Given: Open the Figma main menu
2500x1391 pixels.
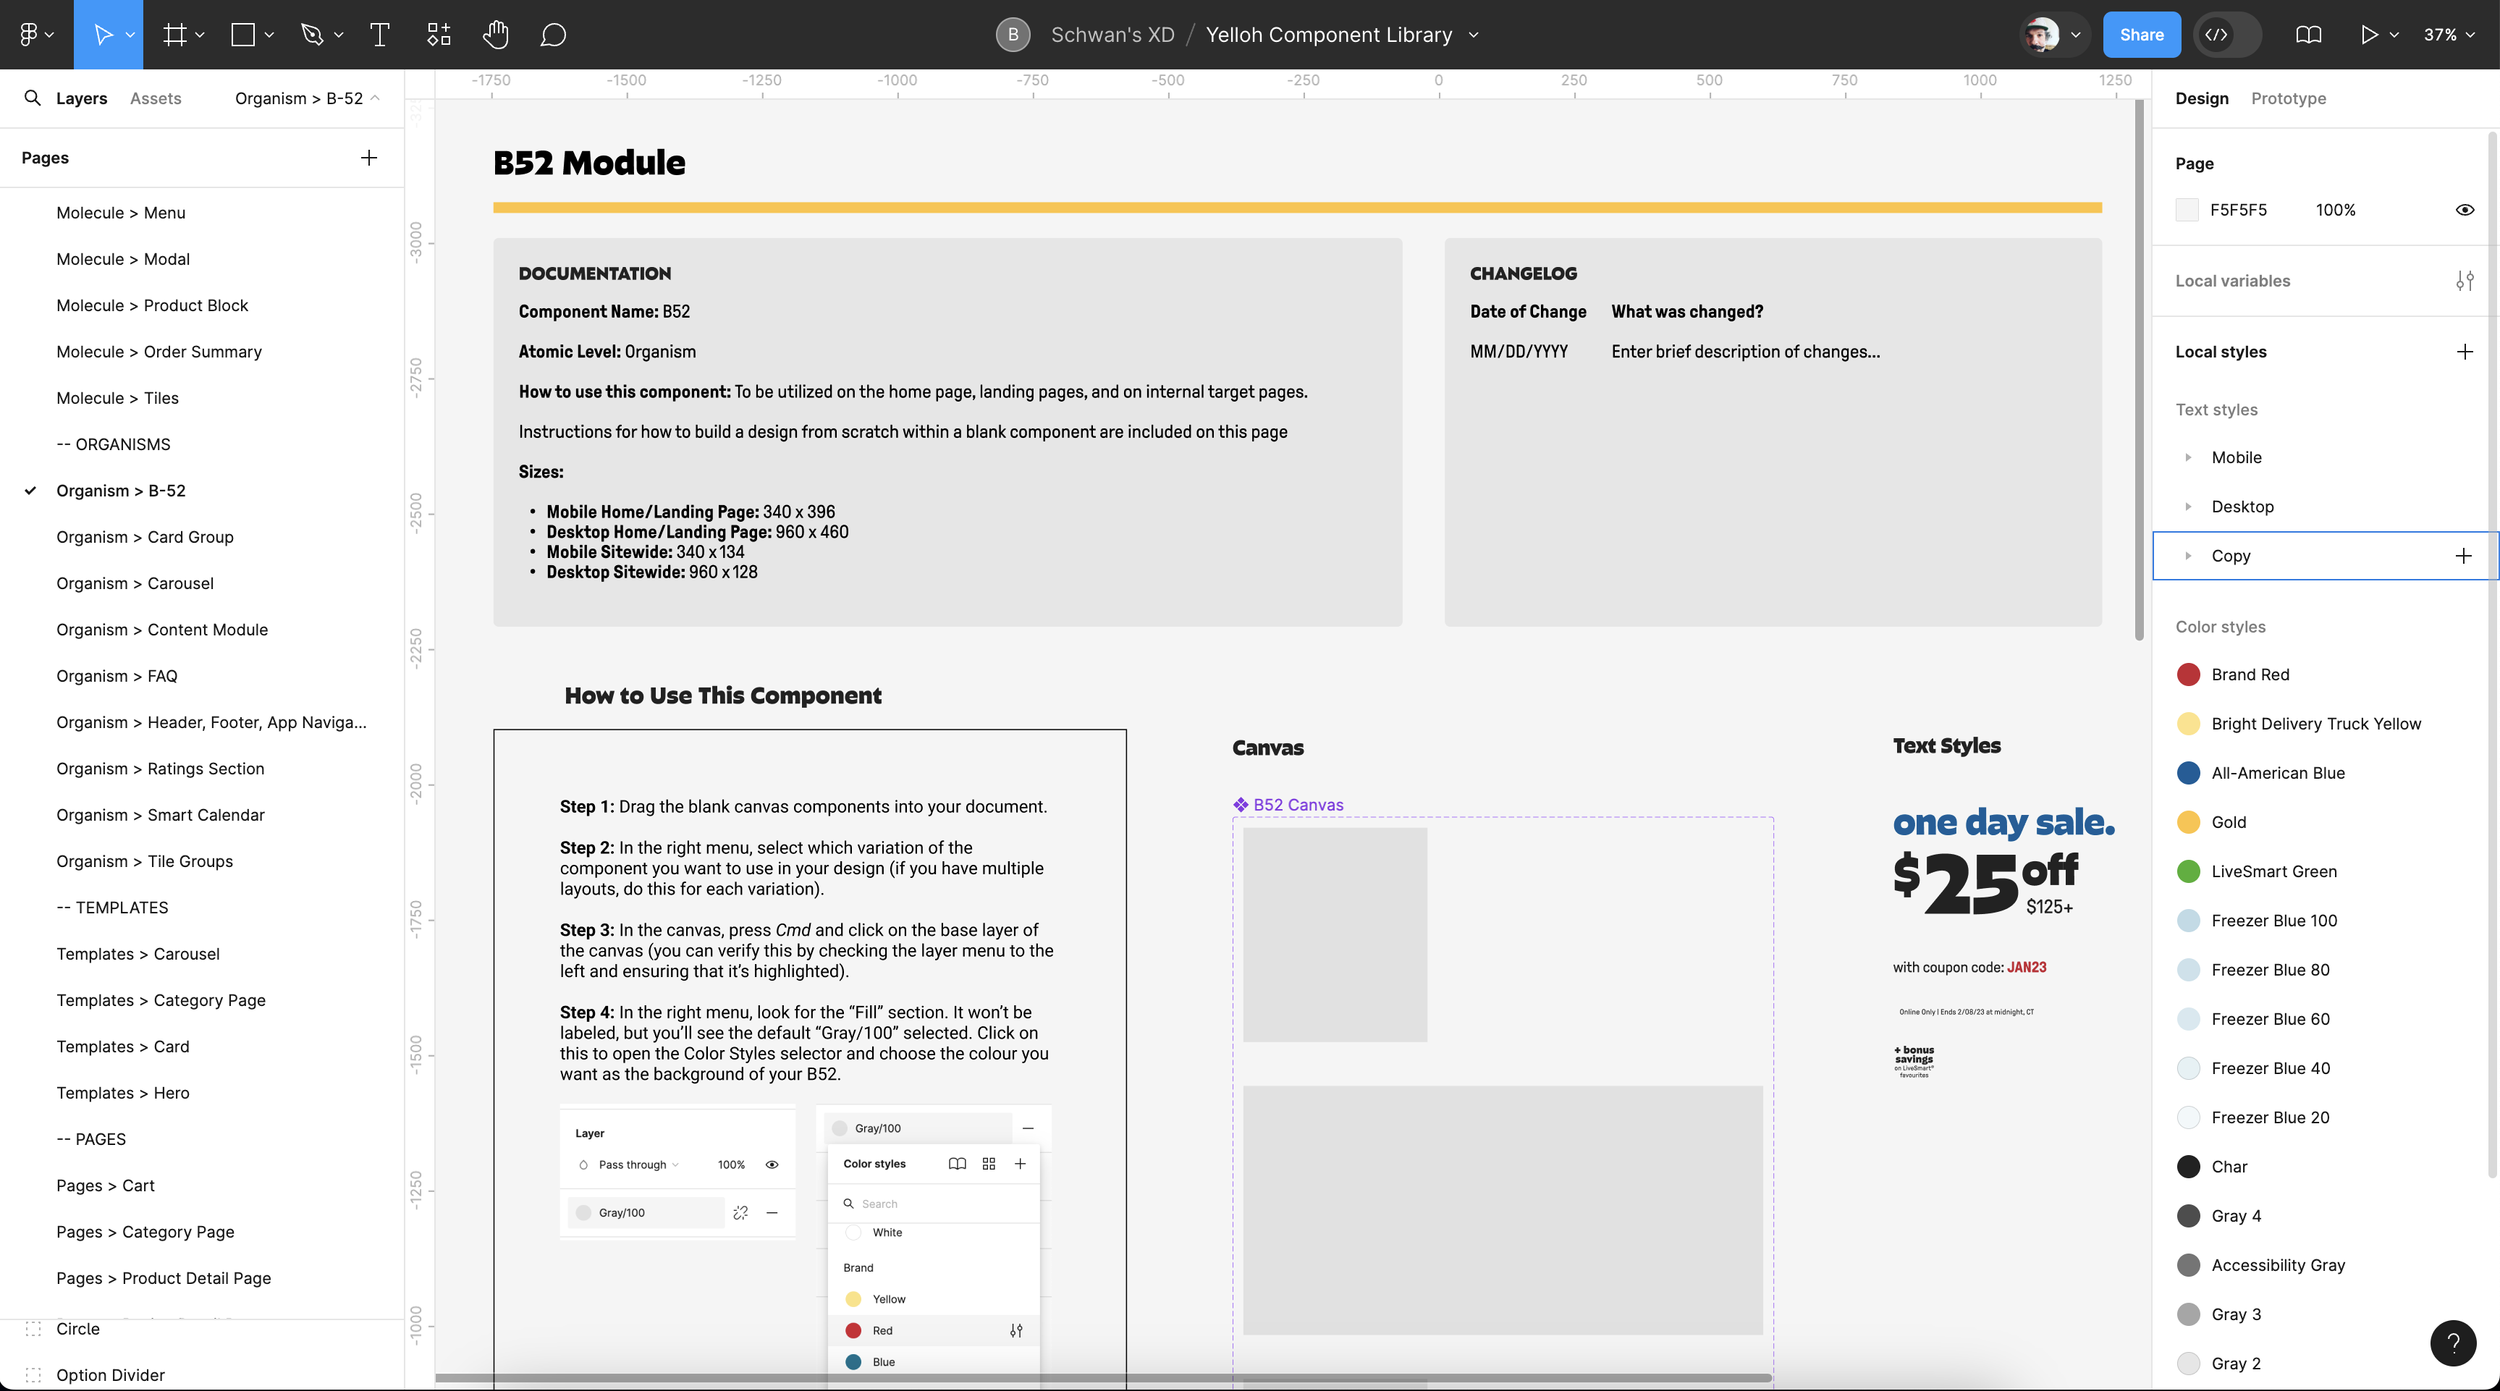Looking at the screenshot, I should click(x=36, y=35).
